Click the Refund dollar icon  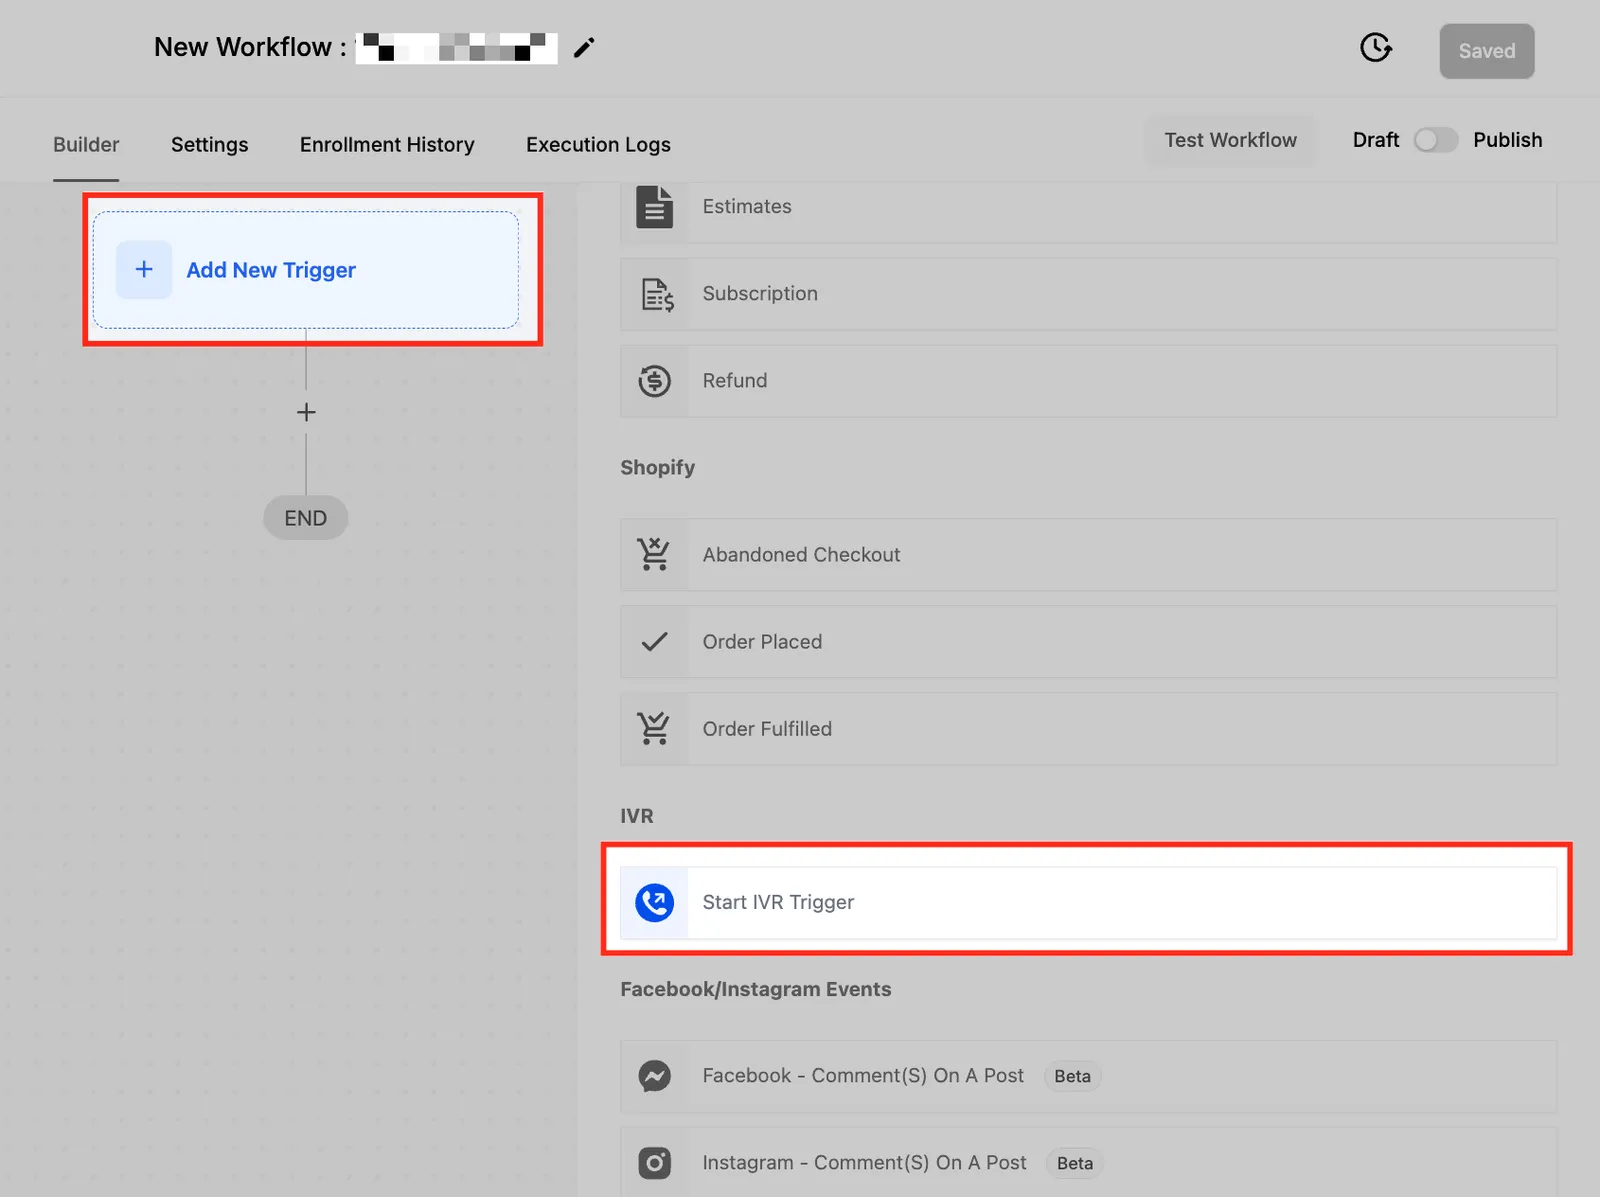[655, 381]
